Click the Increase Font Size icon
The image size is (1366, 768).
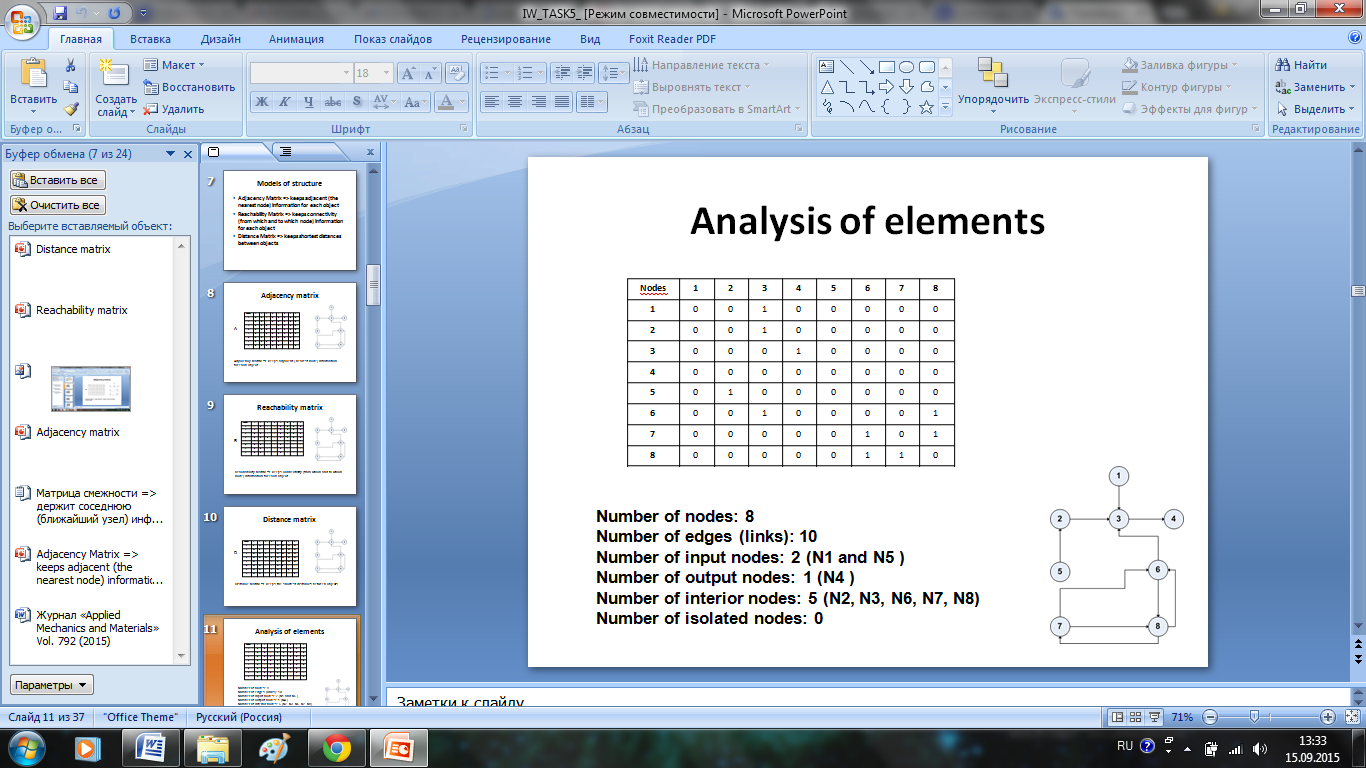[x=408, y=73]
